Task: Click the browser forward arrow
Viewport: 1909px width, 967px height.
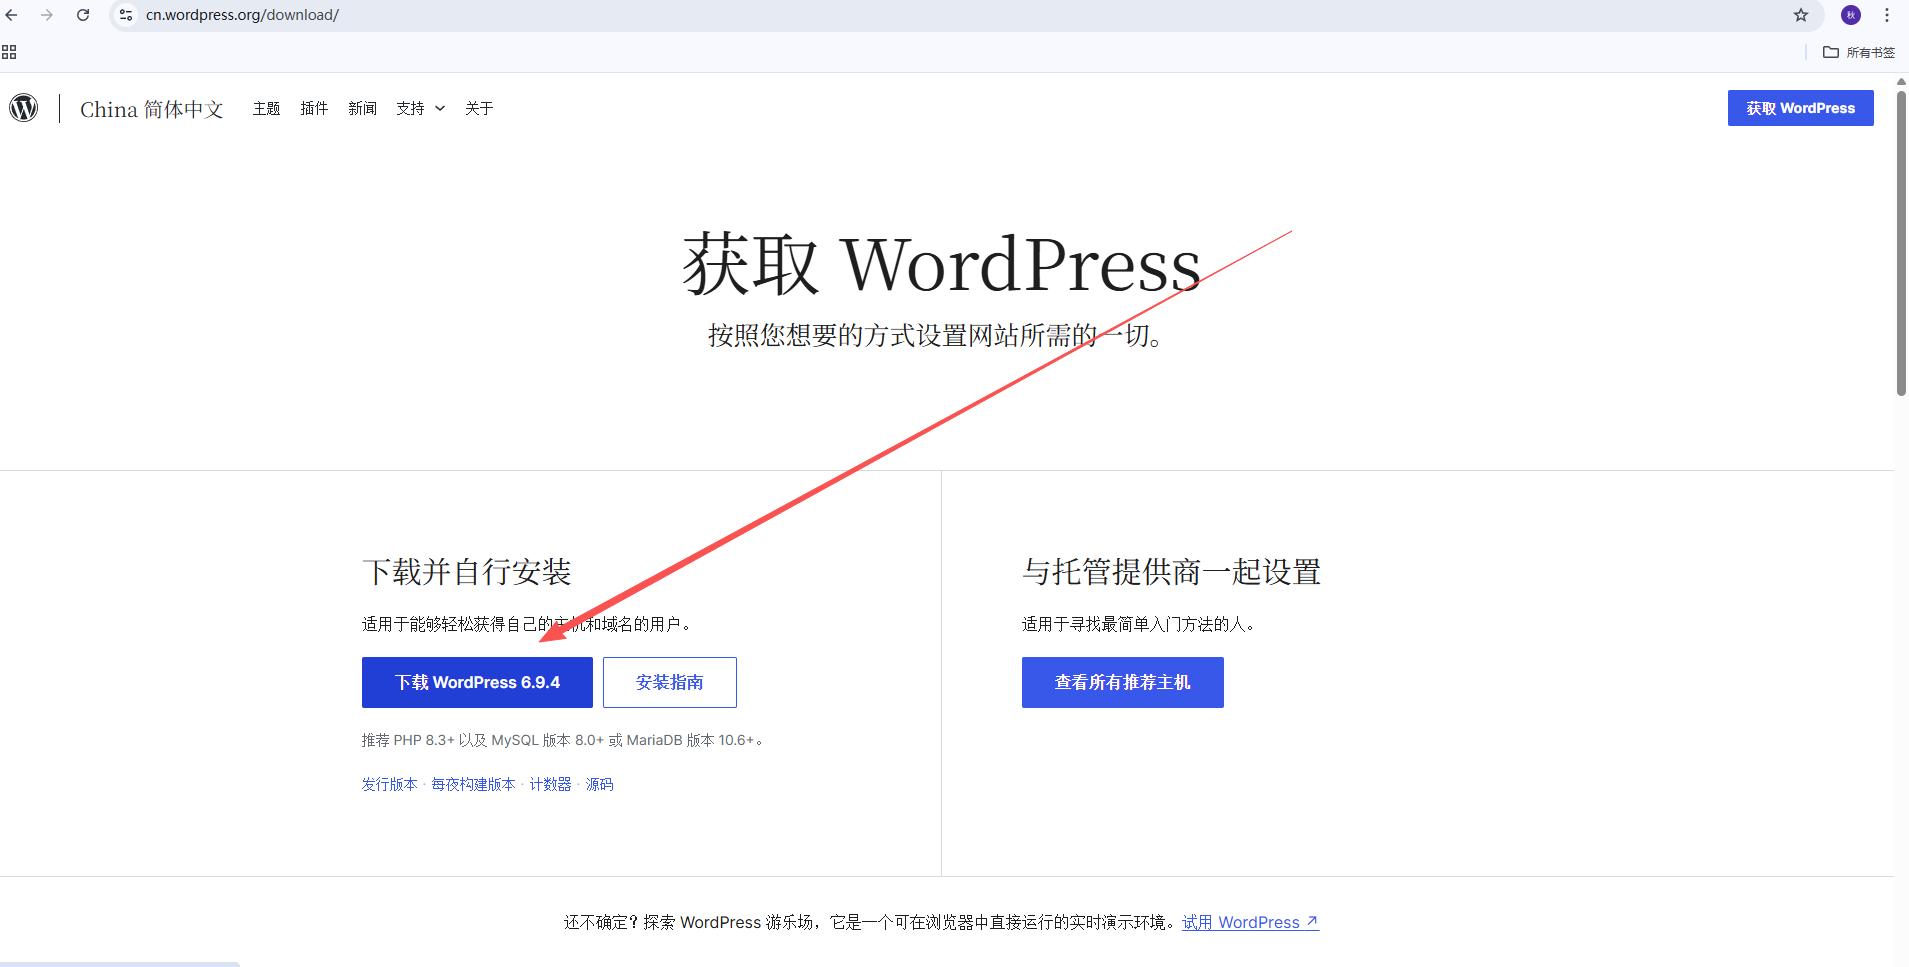Action: [x=47, y=15]
